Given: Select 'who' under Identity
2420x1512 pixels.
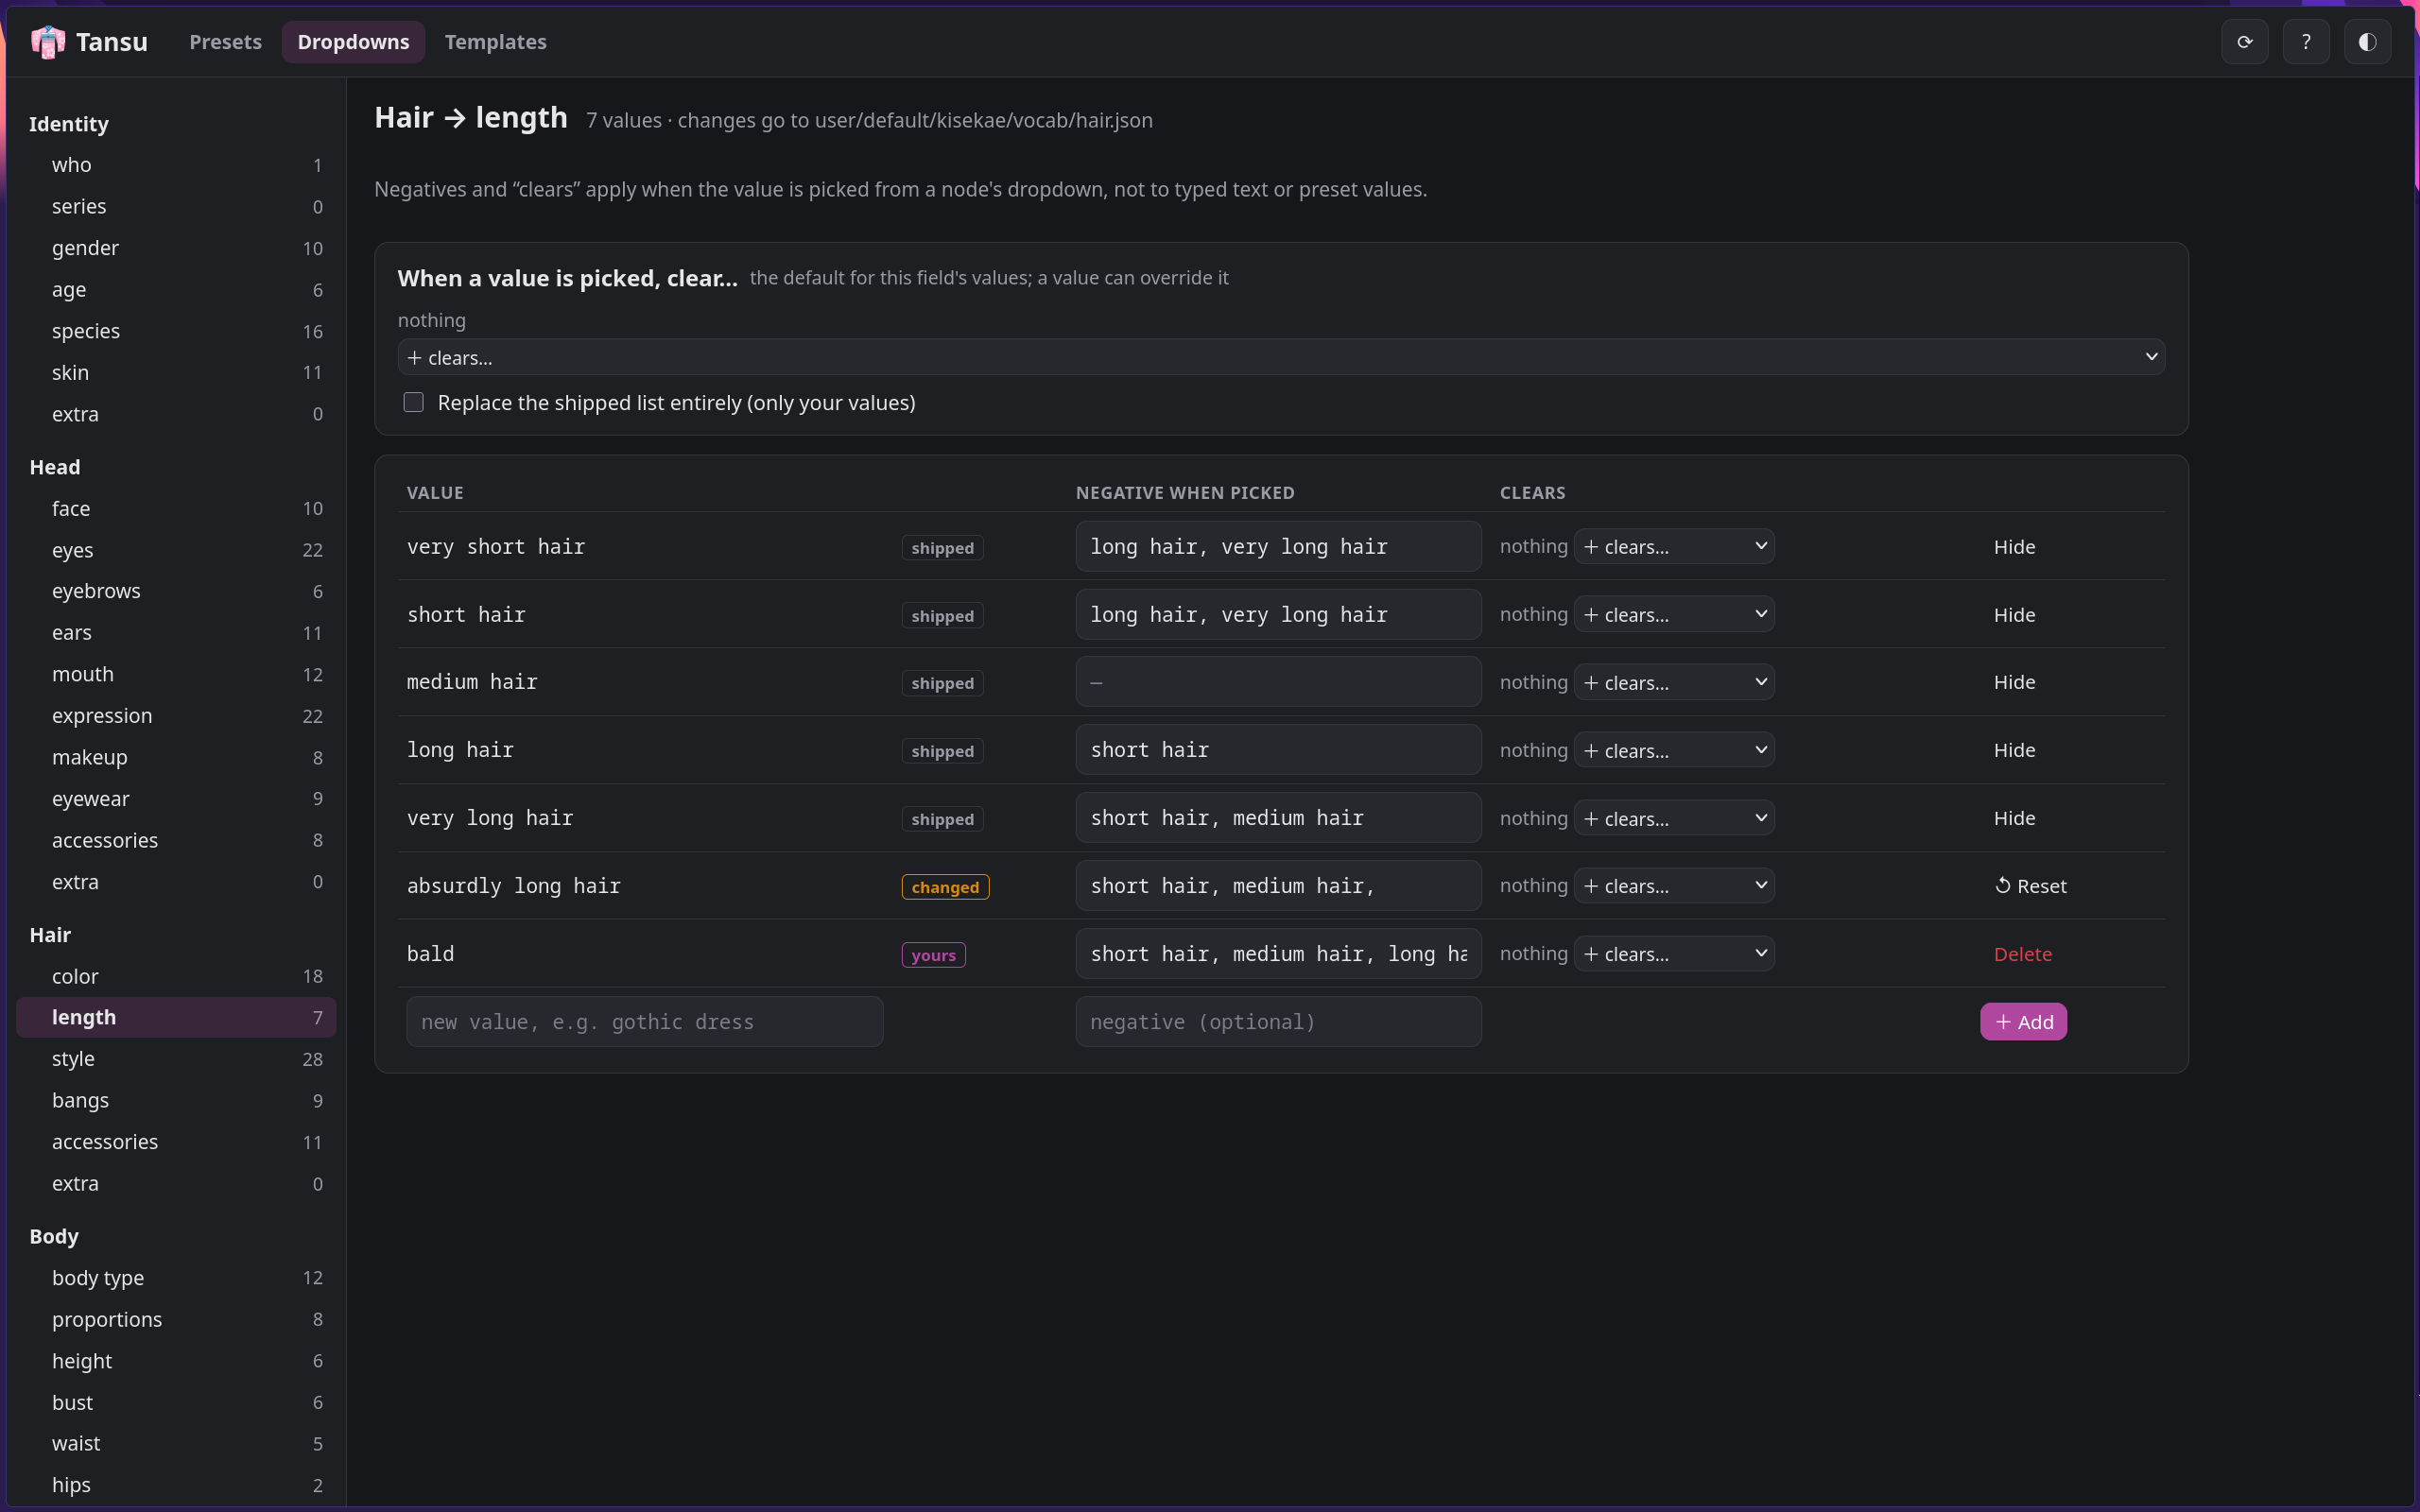Looking at the screenshot, I should click(176, 165).
